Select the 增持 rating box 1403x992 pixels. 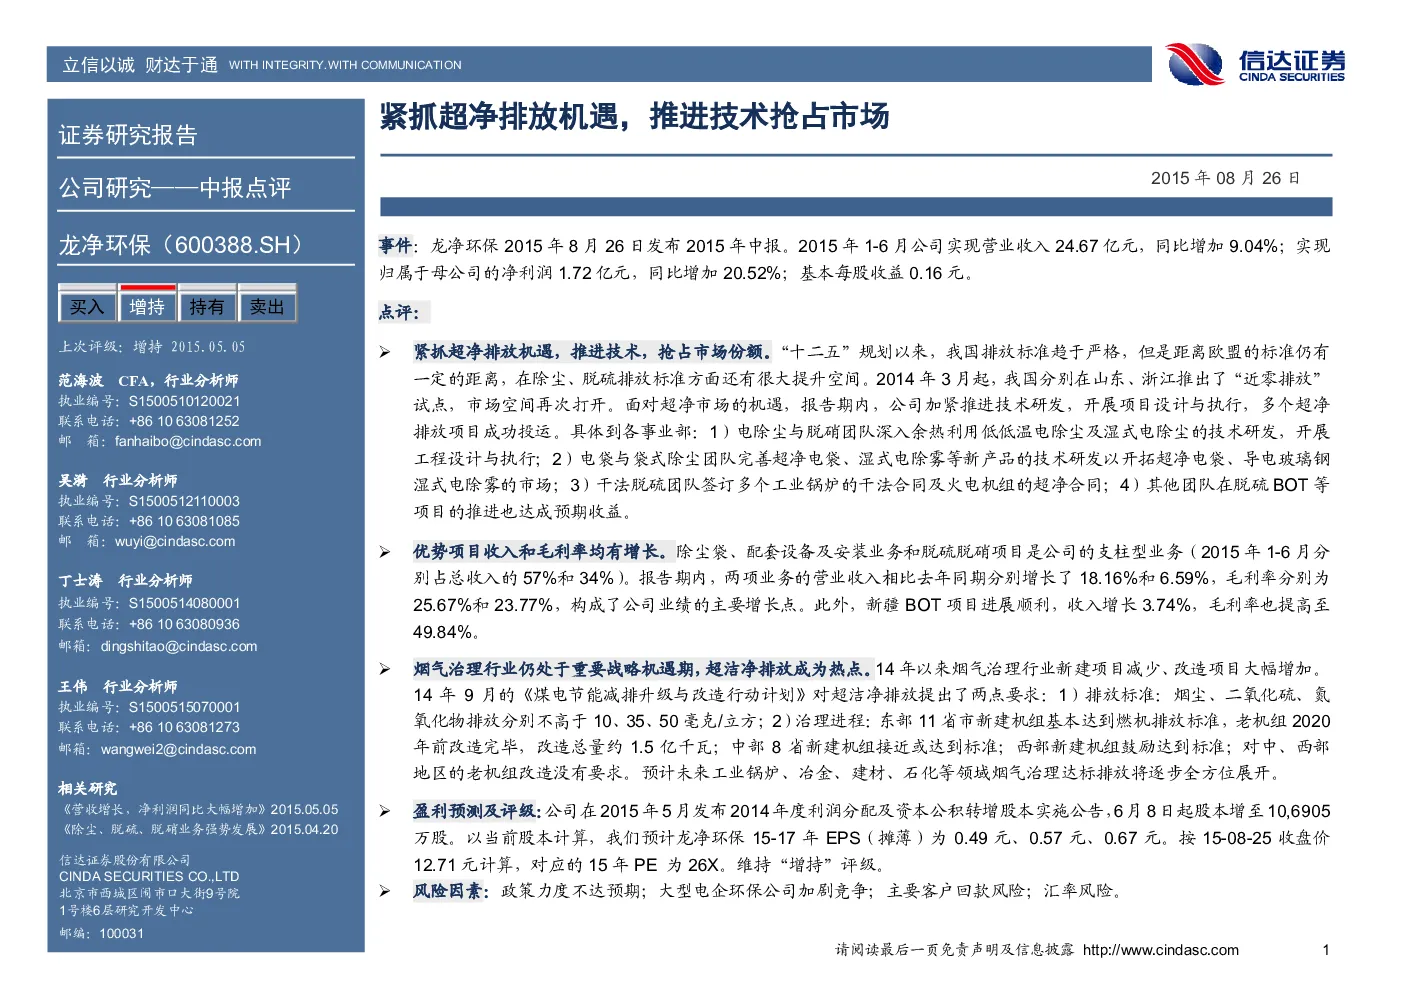point(147,306)
